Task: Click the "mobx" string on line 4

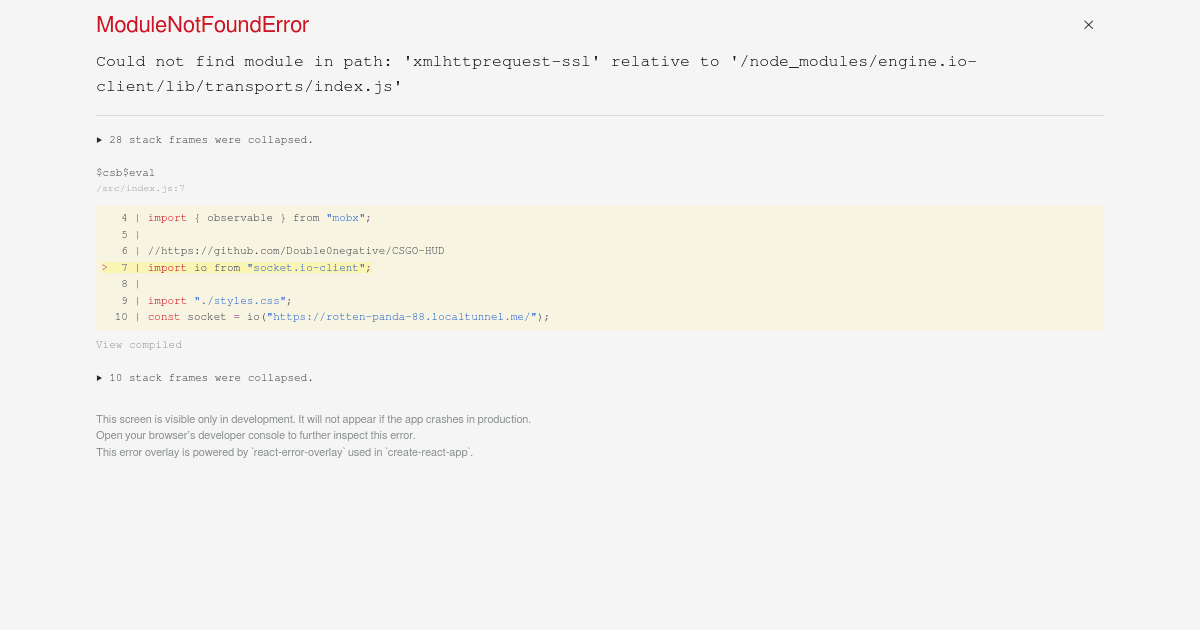Action: [x=345, y=218]
